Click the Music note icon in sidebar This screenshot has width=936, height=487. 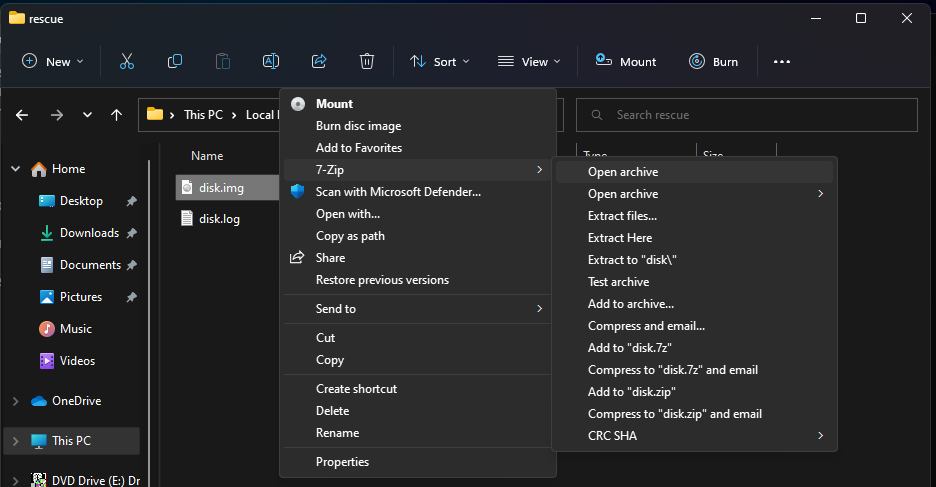[x=47, y=329]
